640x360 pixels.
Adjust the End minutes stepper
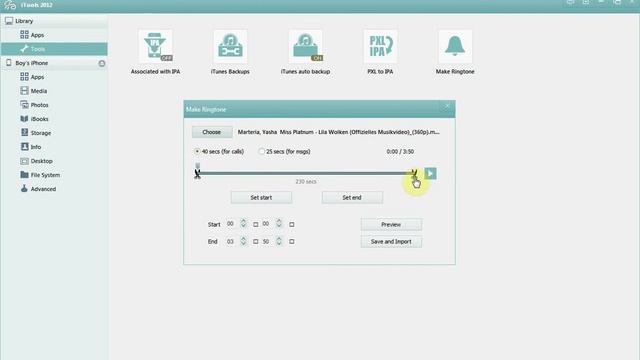tap(243, 241)
